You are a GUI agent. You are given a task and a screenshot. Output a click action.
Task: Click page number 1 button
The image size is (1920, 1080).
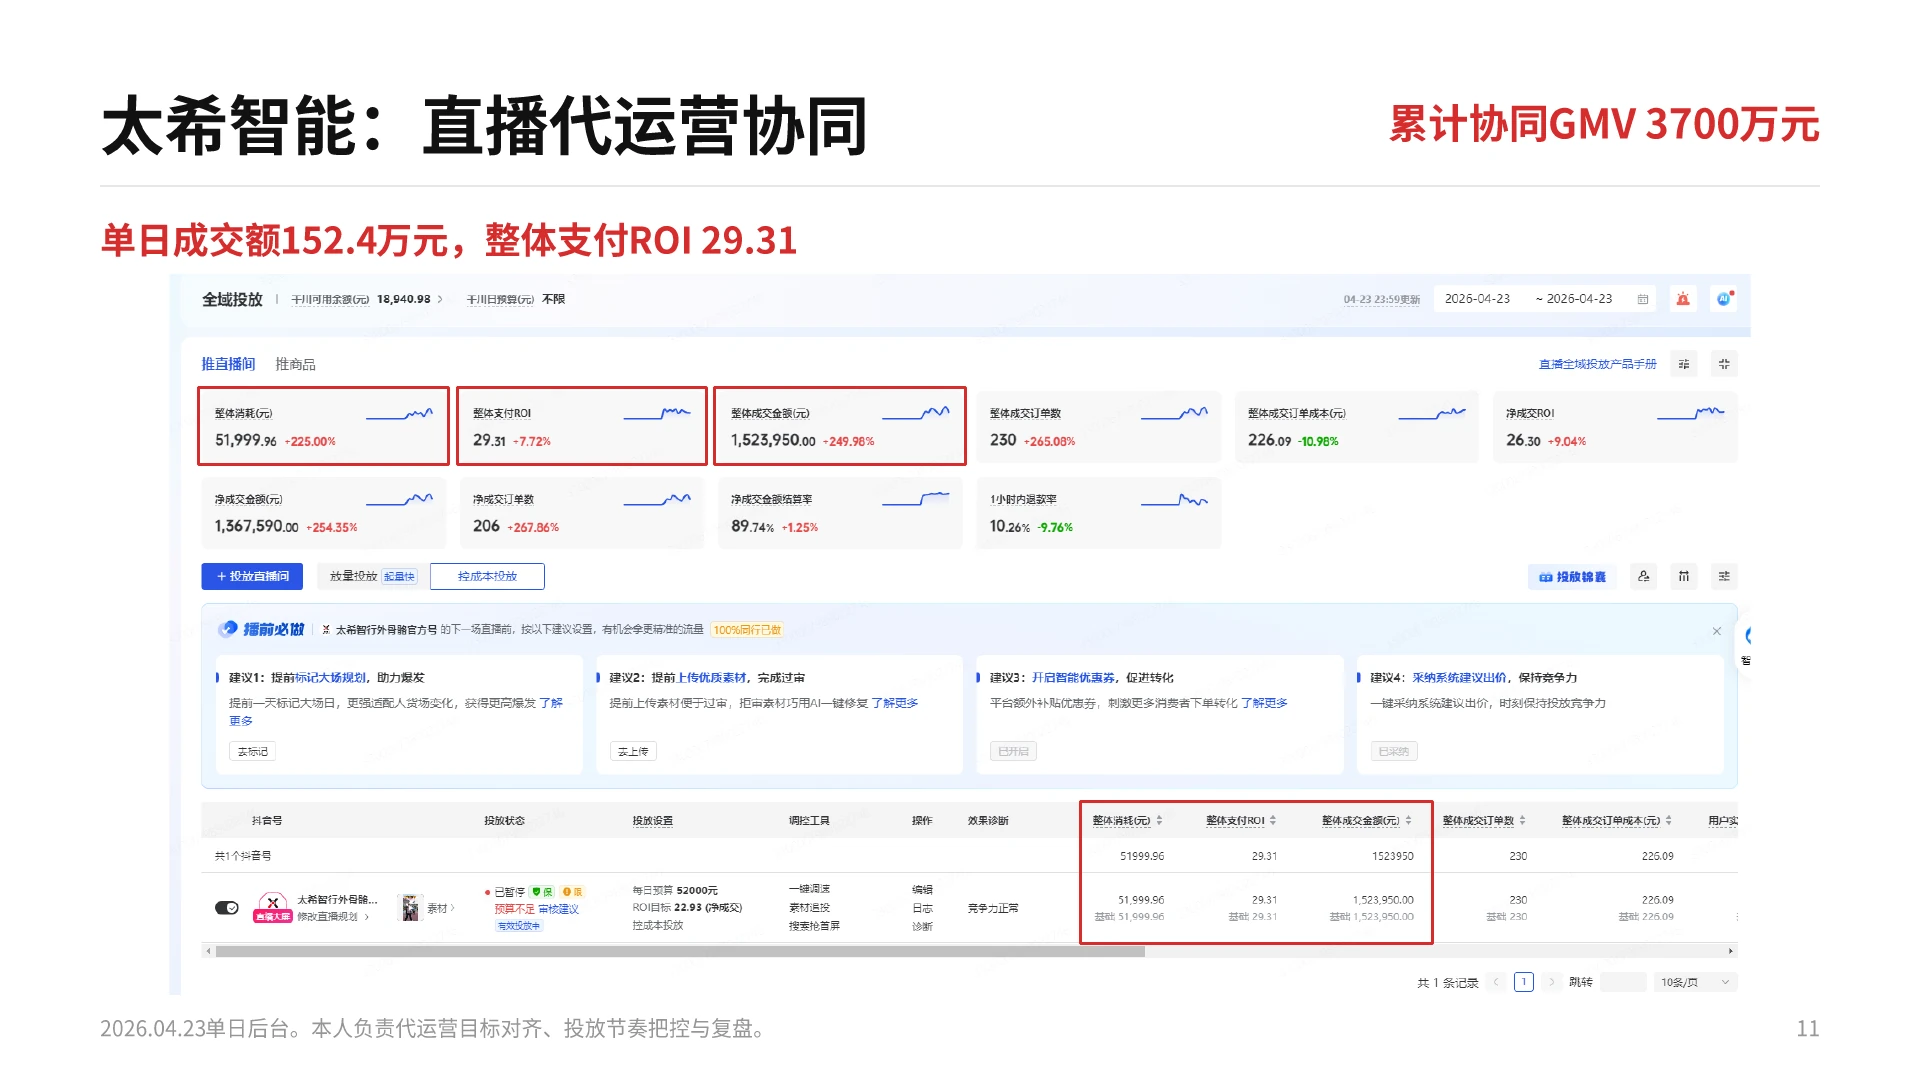click(1524, 982)
